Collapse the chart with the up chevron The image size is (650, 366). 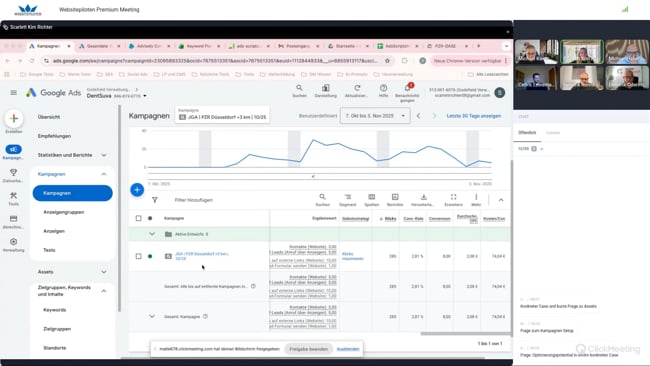click(501, 200)
